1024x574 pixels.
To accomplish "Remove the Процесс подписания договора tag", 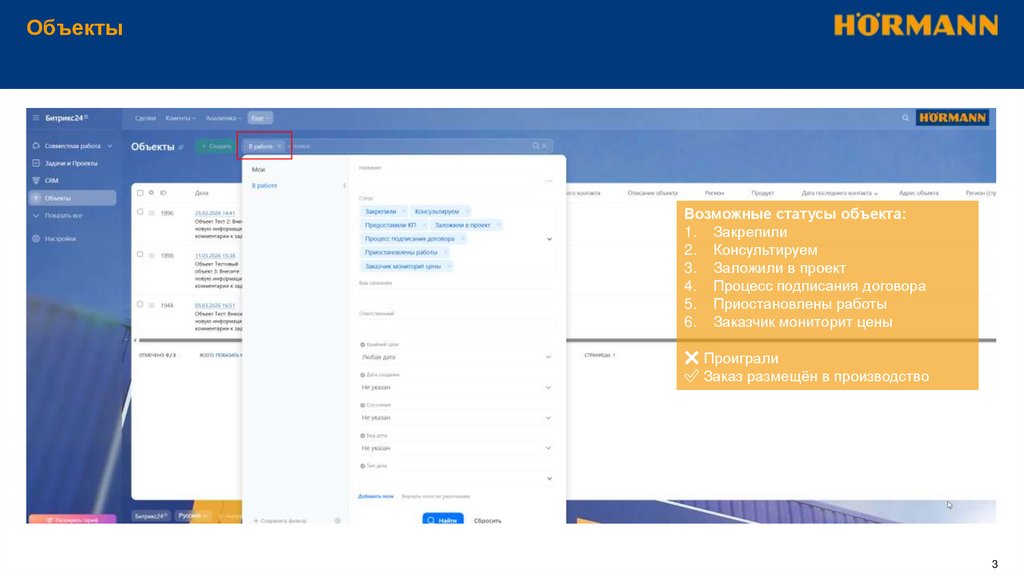I will pos(462,239).
